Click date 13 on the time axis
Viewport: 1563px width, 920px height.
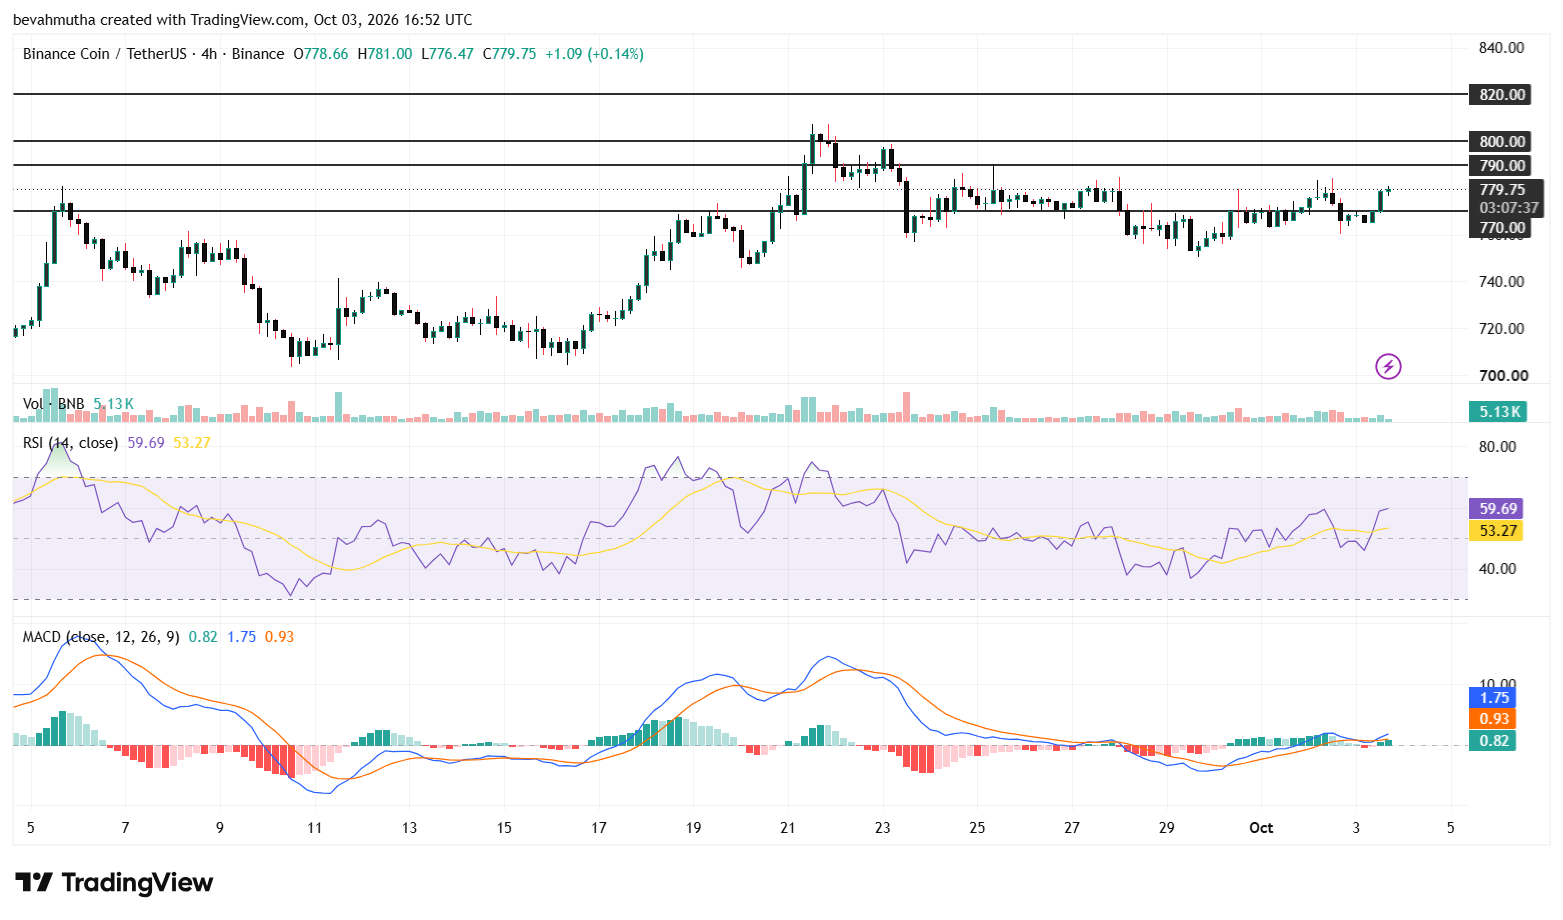(409, 828)
